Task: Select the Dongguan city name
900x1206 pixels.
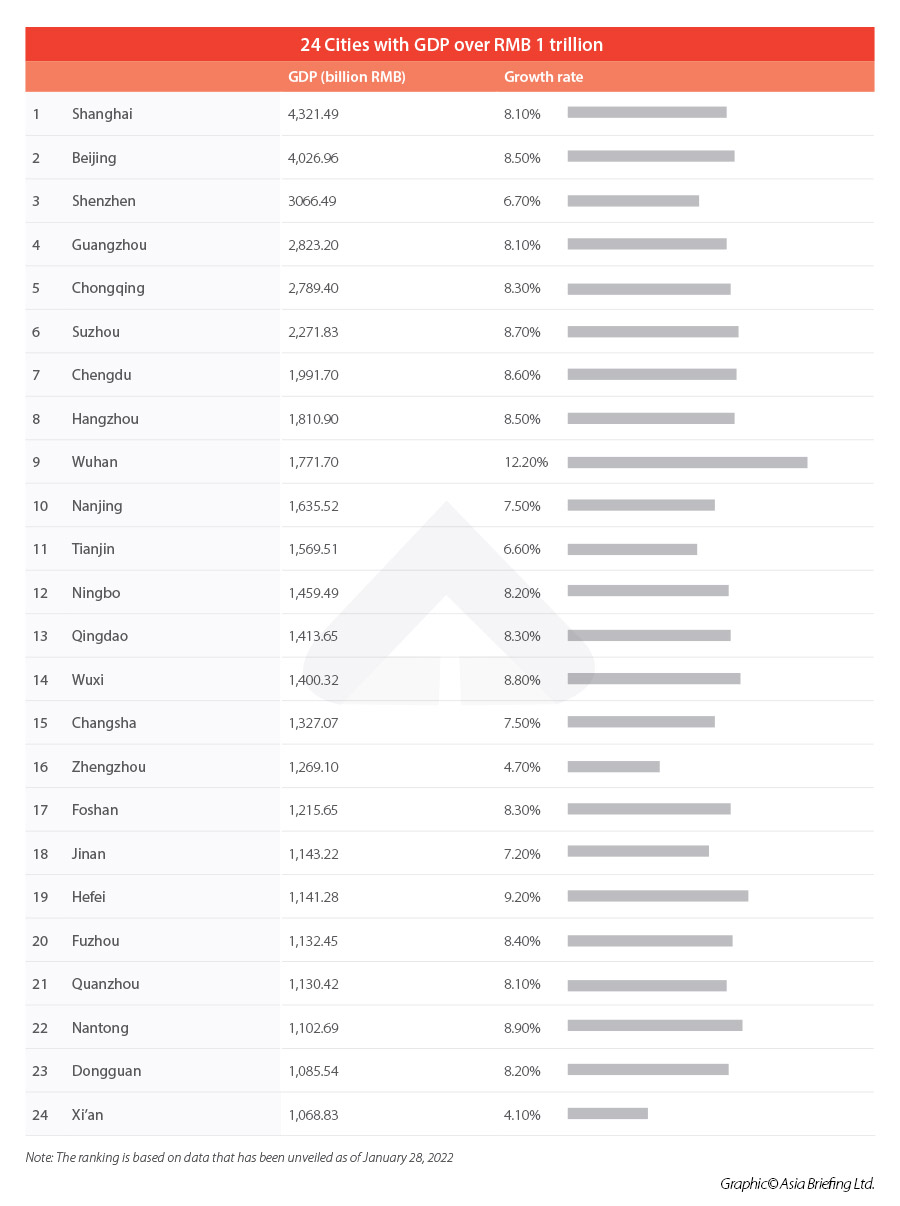Action: (x=106, y=1071)
